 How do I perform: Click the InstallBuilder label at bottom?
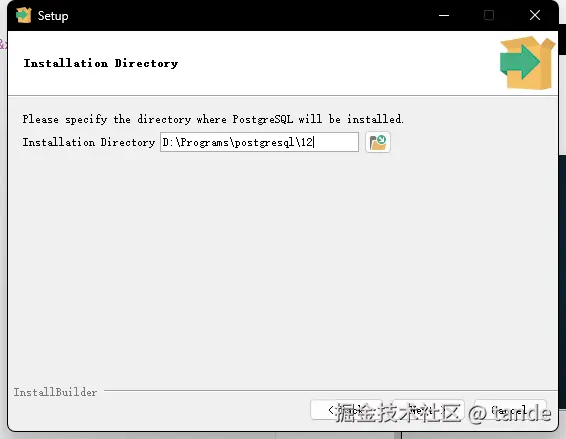(x=55, y=392)
